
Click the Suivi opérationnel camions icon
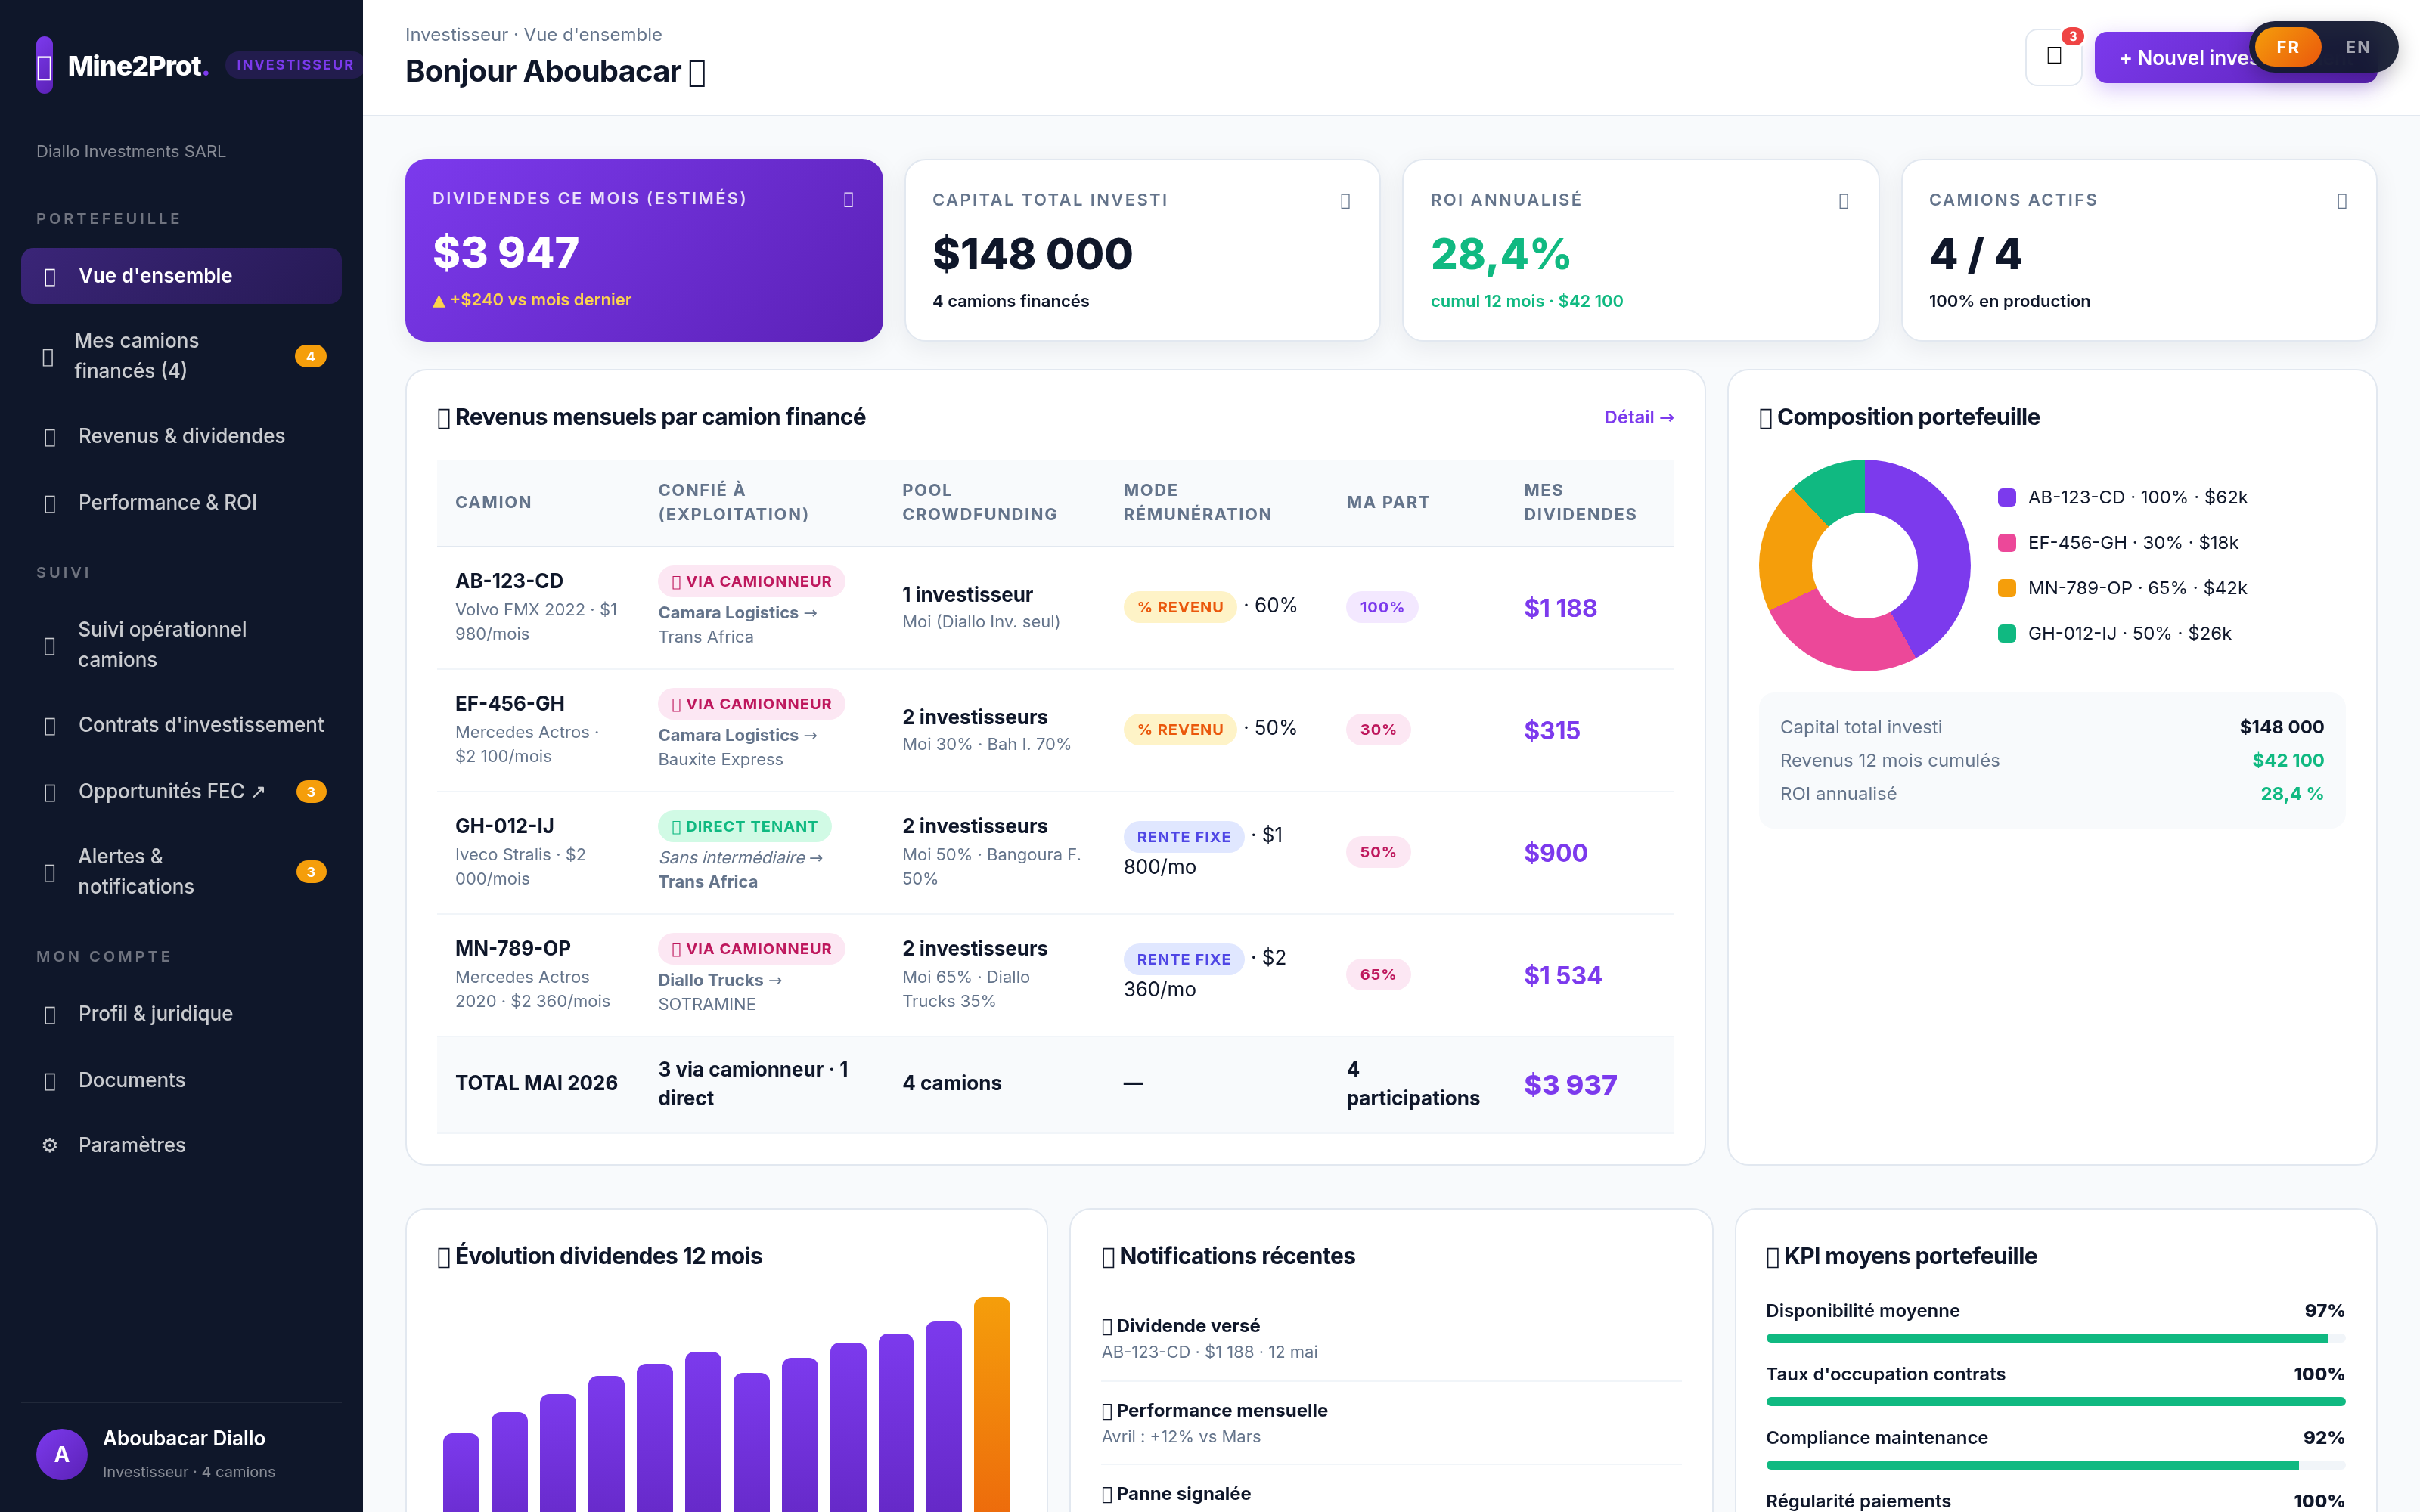(50, 645)
